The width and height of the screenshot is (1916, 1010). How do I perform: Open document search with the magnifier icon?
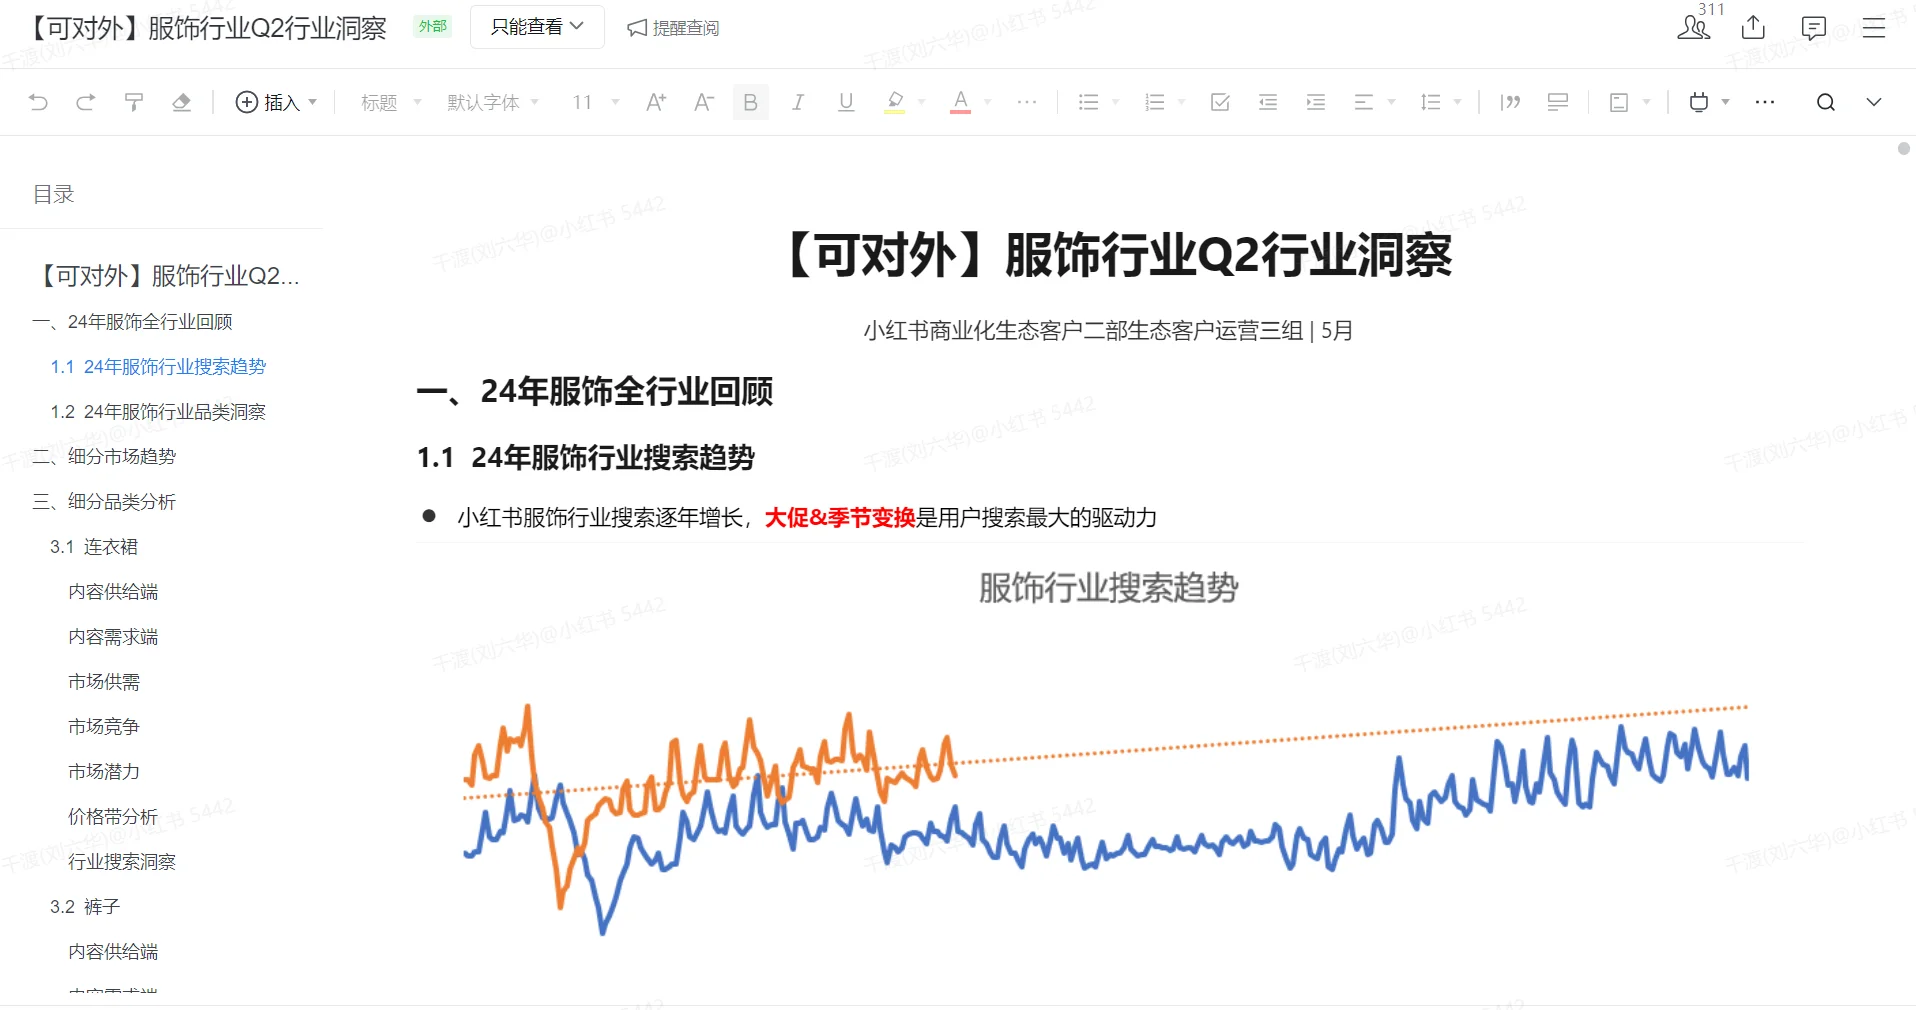(x=1825, y=101)
